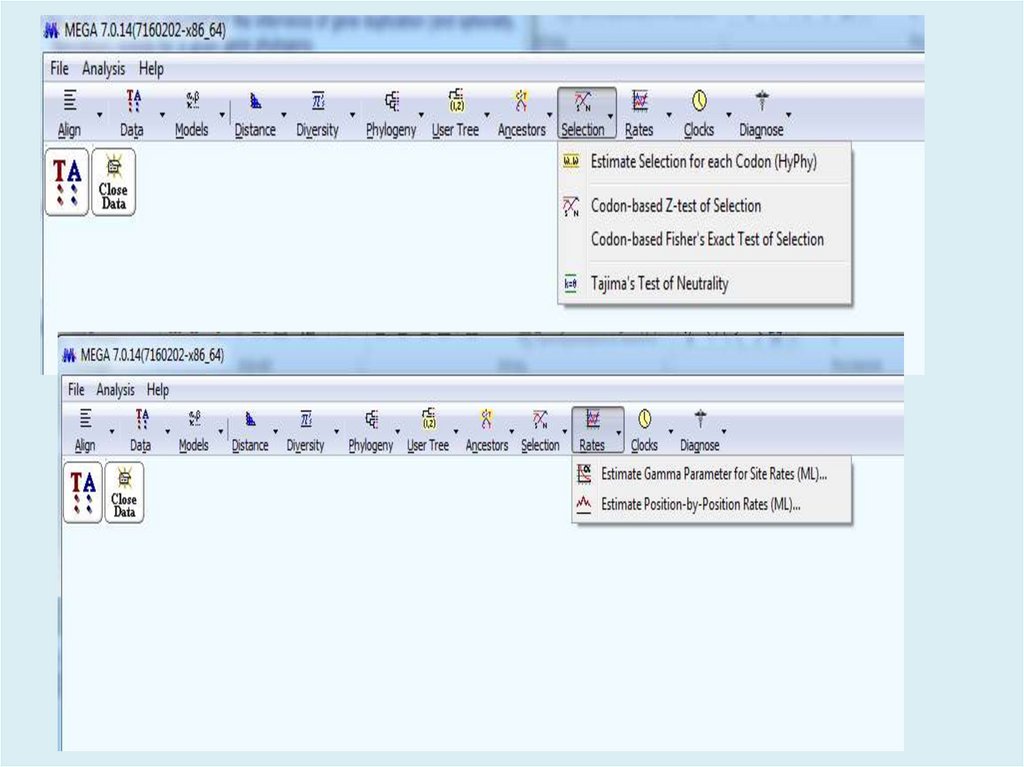The image size is (1024, 767).
Task: Choose Estimate Gamma Parameter for Site Rates (ML)
Action: click(x=712, y=474)
